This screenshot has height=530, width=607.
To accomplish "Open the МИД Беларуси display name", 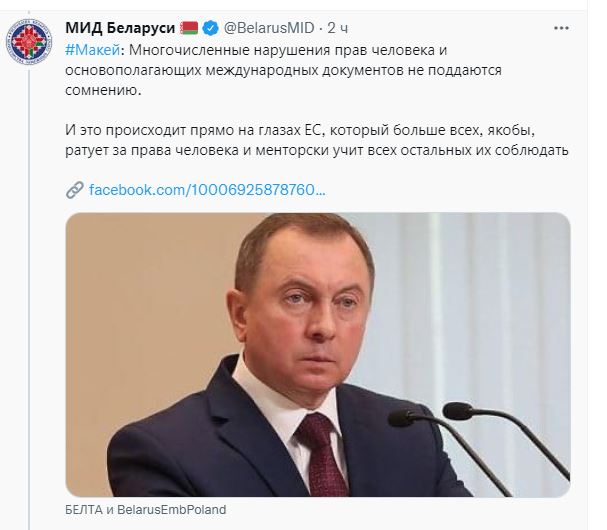I will 119,25.
